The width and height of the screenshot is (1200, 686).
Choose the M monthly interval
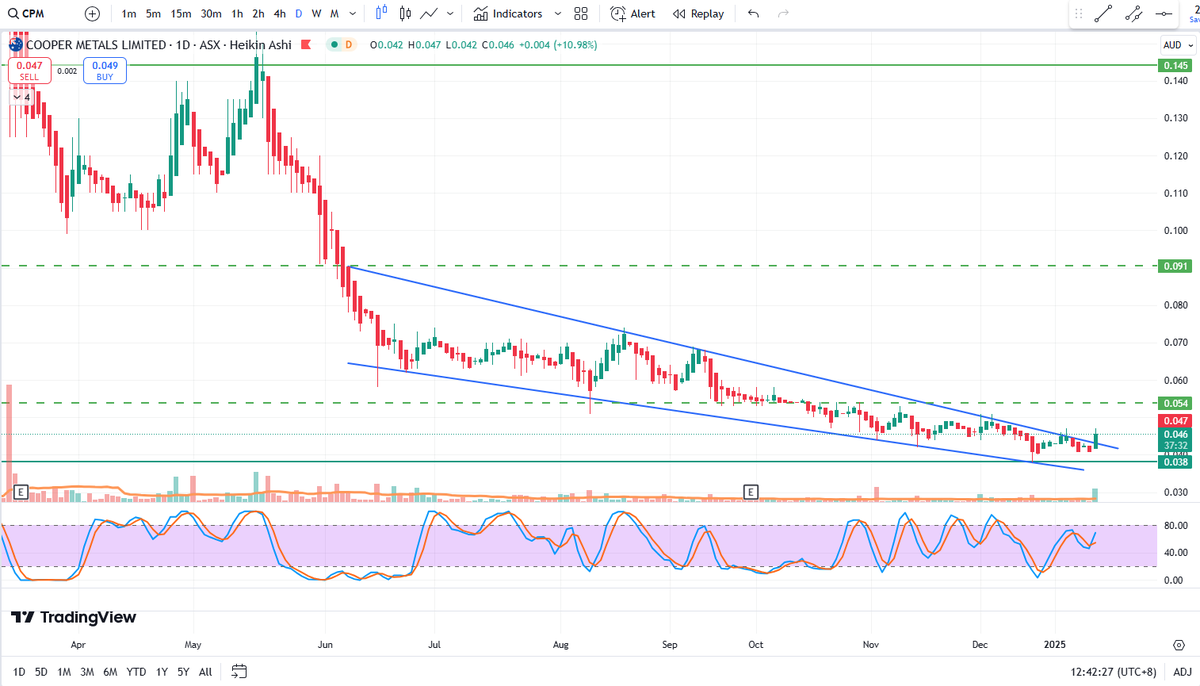pyautogui.click(x=334, y=14)
